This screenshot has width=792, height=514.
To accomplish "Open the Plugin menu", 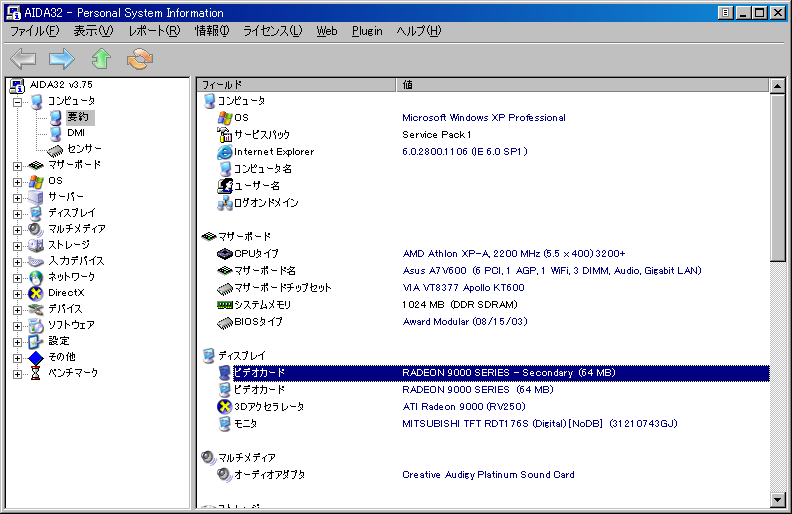I will (x=367, y=31).
